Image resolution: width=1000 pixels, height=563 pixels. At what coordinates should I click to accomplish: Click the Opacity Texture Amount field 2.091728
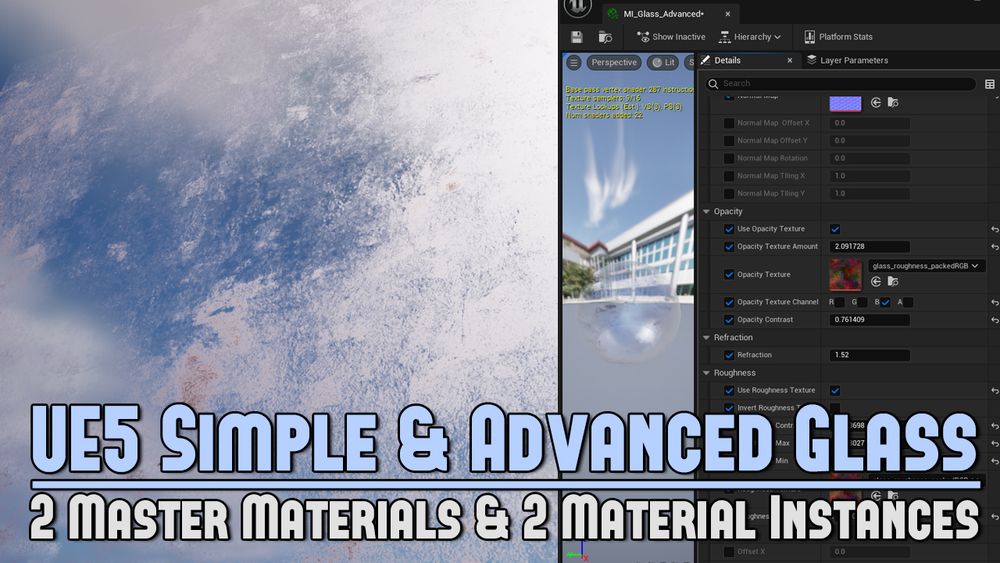click(x=869, y=247)
